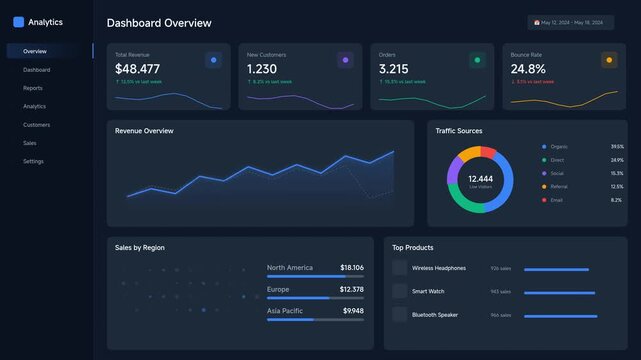Click the Smart Watch product thumbnail
Image resolution: width=641 pixels, height=360 pixels.
pos(399,291)
